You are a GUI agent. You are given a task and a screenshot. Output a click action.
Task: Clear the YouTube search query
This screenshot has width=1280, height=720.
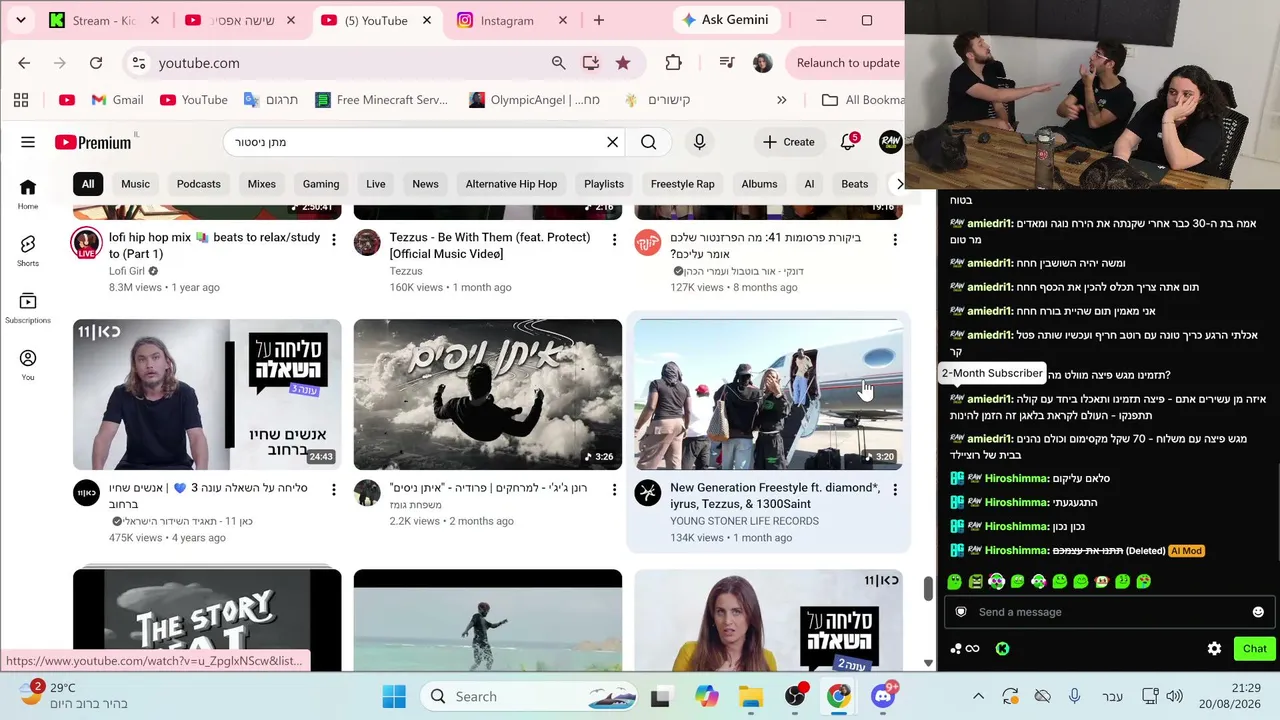613,142
